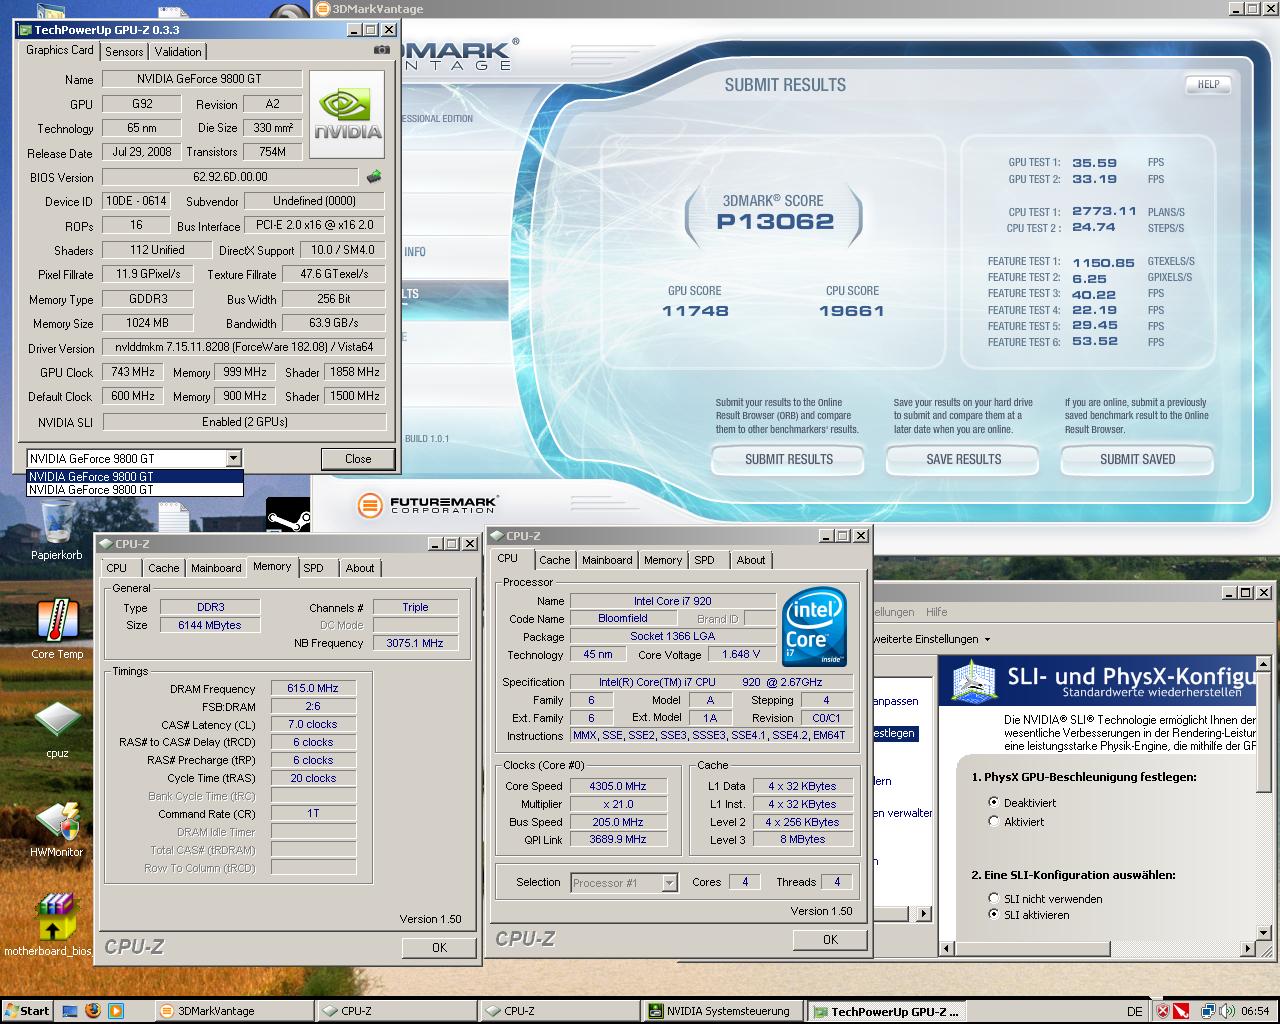Viewport: 1280px width, 1024px height.
Task: Open the Hilfe menu in NVIDIA panel
Action: coord(937,612)
